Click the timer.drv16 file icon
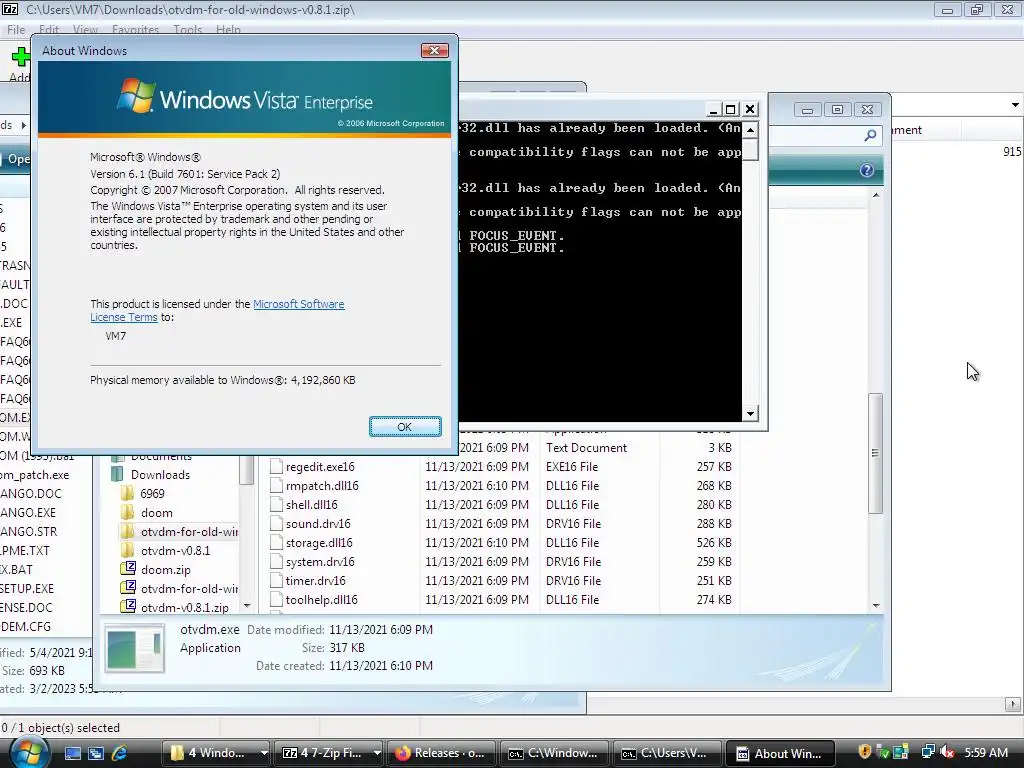 276,580
